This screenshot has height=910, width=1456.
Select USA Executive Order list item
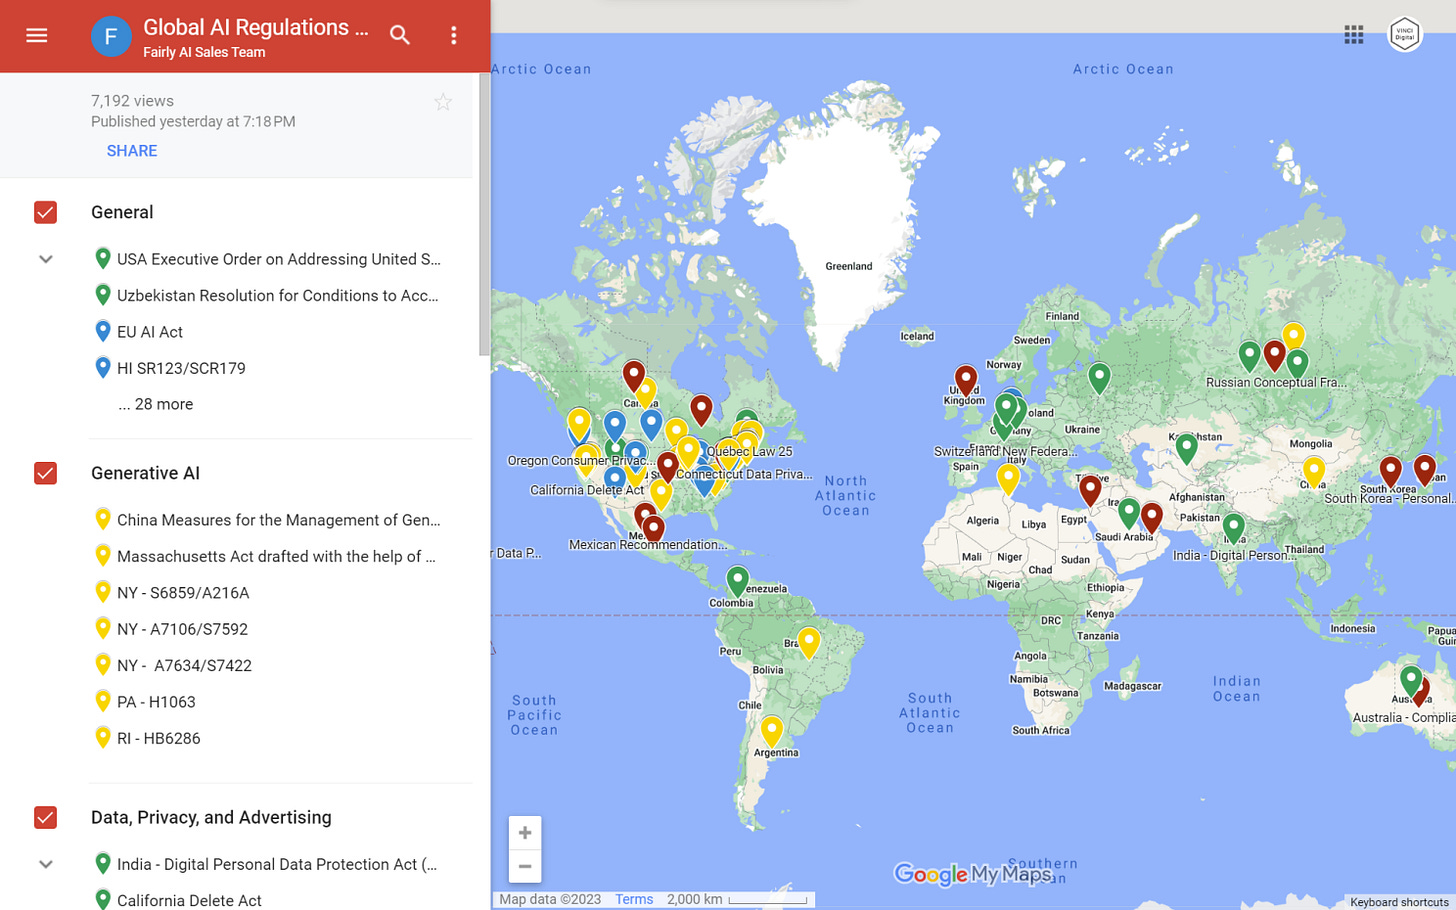pos(267,259)
